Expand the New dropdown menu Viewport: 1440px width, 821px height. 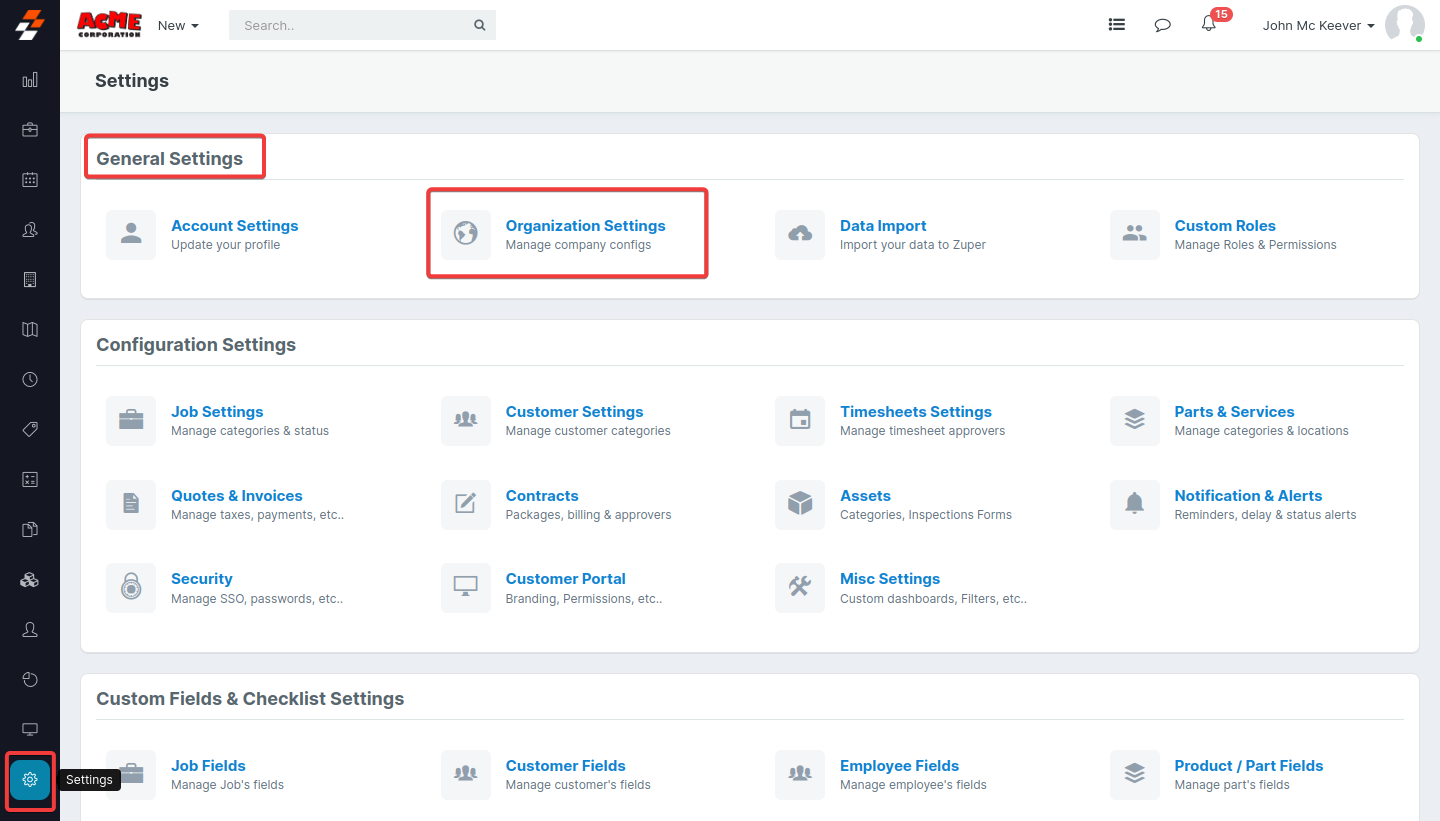178,25
